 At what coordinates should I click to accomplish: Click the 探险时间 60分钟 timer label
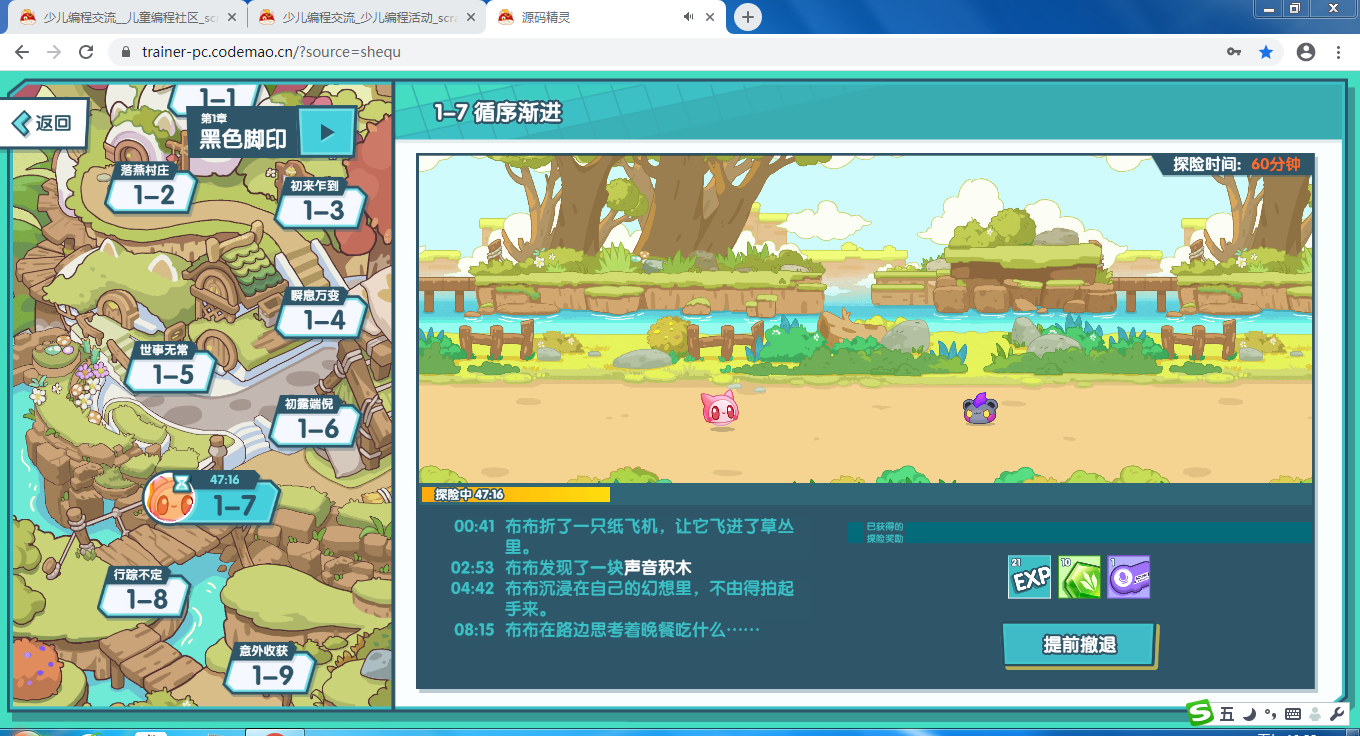tap(1237, 164)
